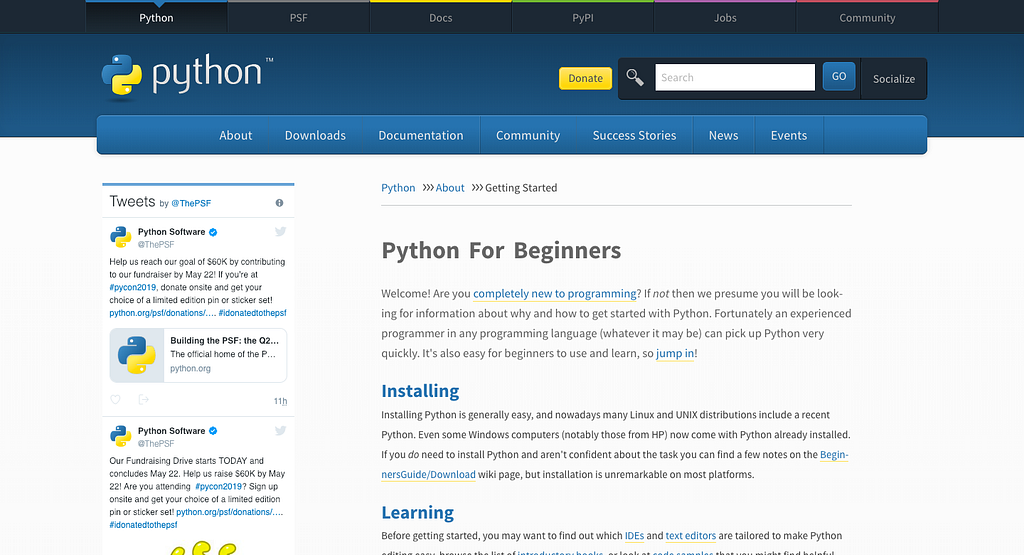Click the #pycon2019 hashtag in the first tweet
This screenshot has height=555, width=1024.
point(133,287)
